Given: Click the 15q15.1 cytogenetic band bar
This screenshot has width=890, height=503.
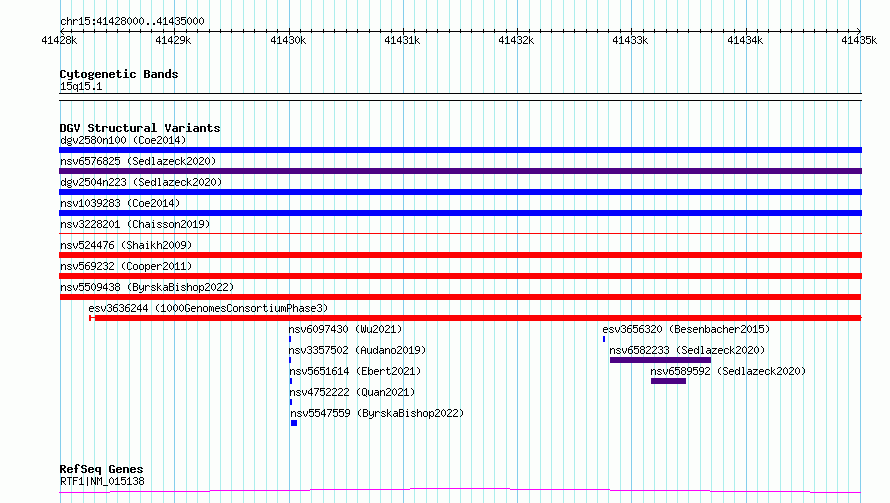Looking at the screenshot, I should point(460,97).
